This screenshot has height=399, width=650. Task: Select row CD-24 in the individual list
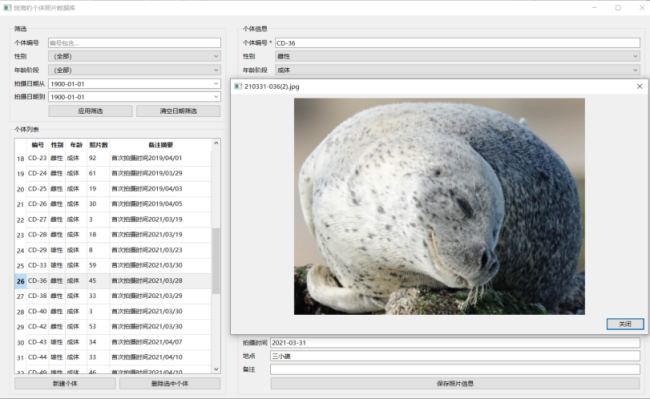pyautogui.click(x=119, y=173)
